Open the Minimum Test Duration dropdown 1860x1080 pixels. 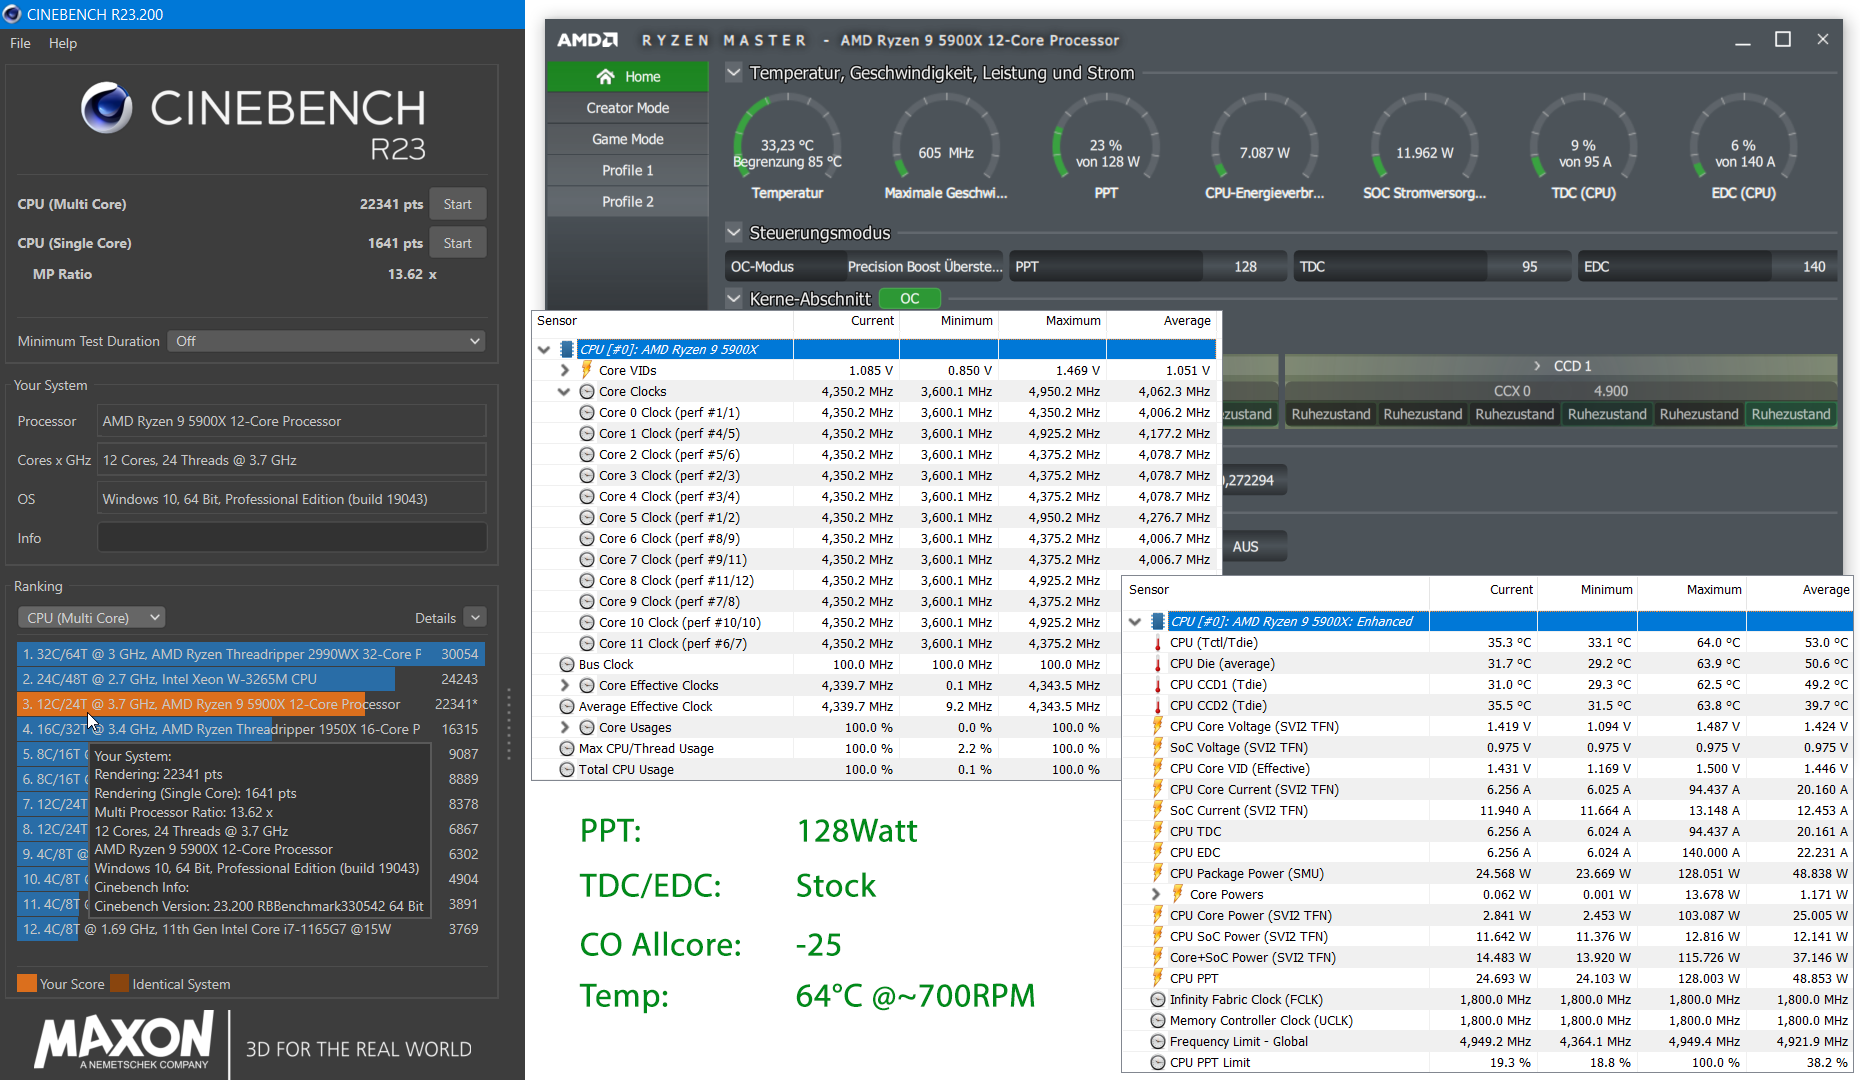(326, 341)
